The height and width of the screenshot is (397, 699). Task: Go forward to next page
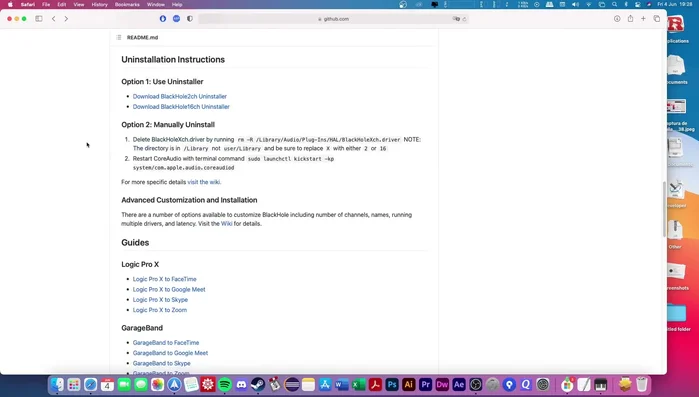pos(66,19)
